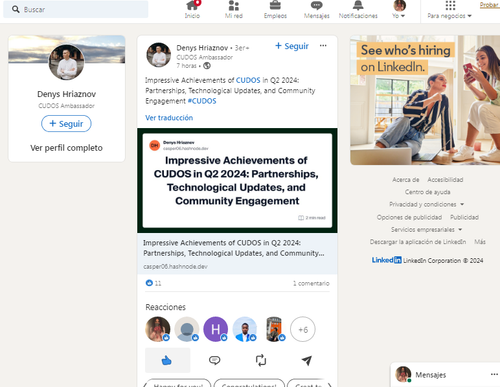Click the purple H reactor avatar
Image resolution: width=500 pixels, height=387 pixels.
point(216,329)
